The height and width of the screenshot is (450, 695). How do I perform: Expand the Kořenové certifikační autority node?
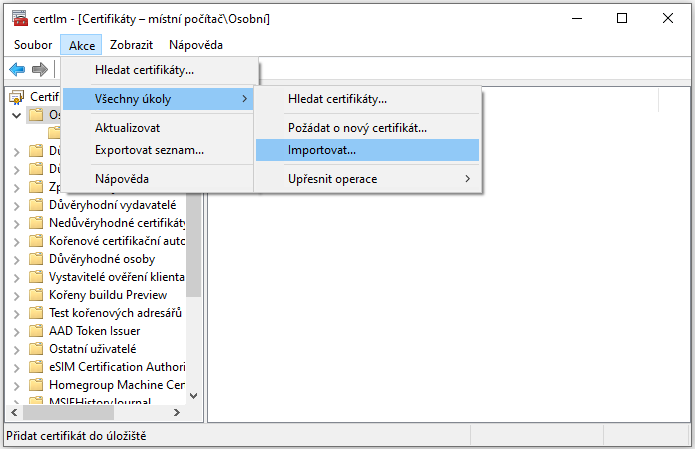pyautogui.click(x=16, y=242)
